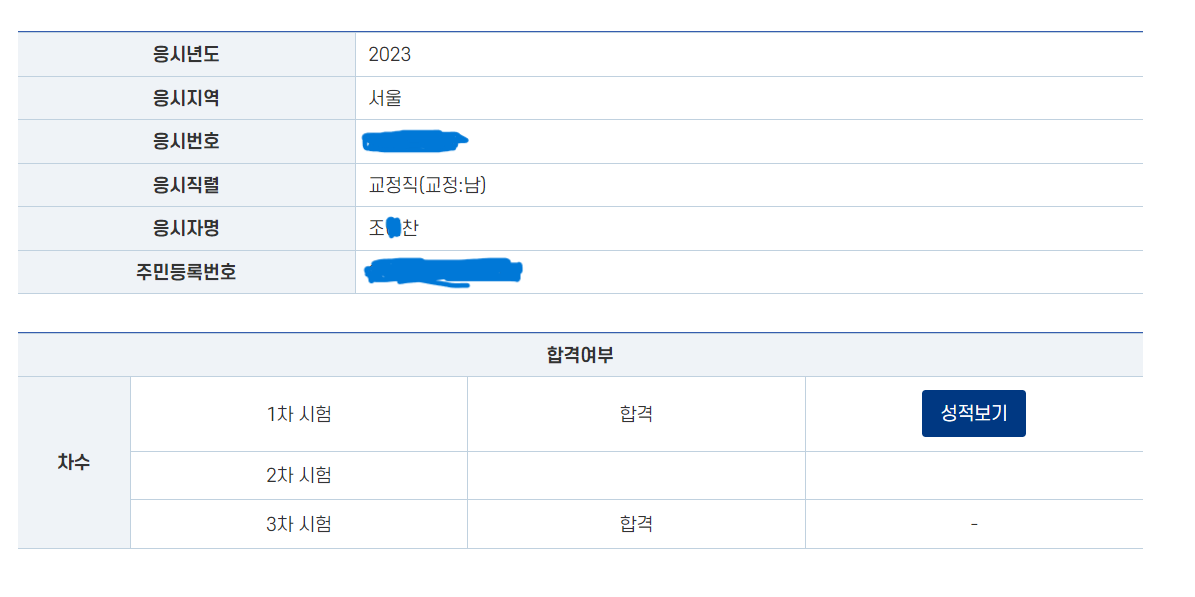Select the 2023 exam year value
Viewport: 1195px width, 597px height.
[389, 54]
